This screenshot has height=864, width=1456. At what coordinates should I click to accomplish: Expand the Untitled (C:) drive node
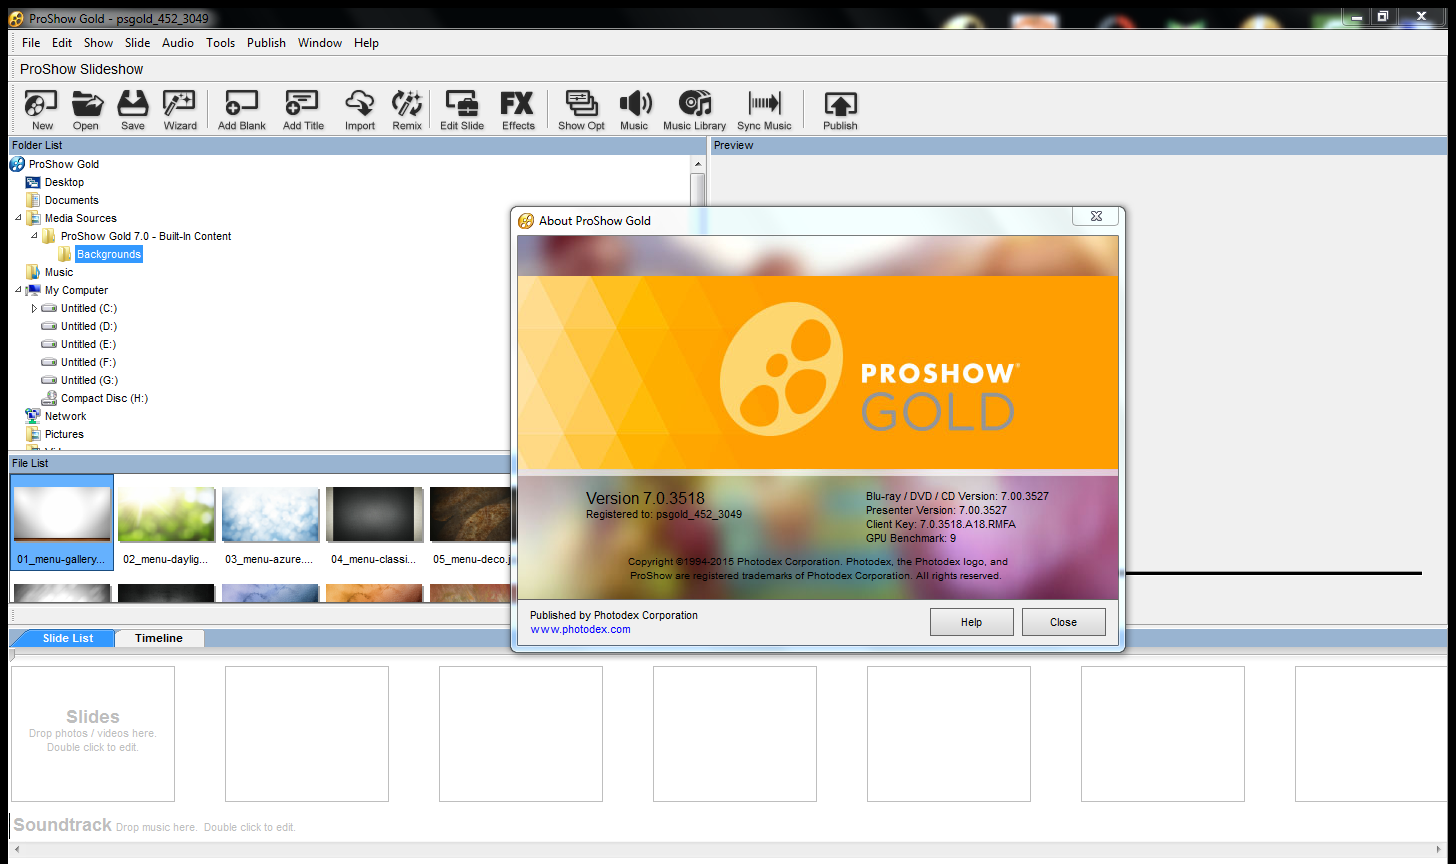point(34,308)
